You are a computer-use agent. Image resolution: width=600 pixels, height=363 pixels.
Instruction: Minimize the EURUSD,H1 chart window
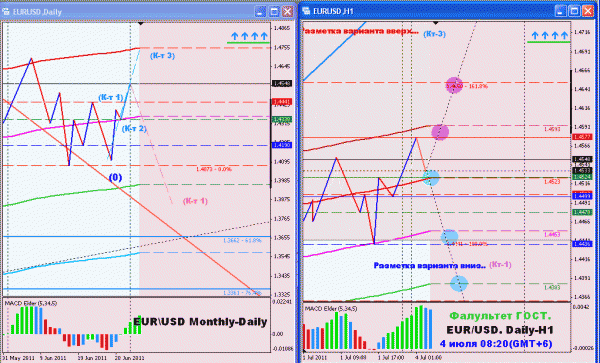point(561,11)
